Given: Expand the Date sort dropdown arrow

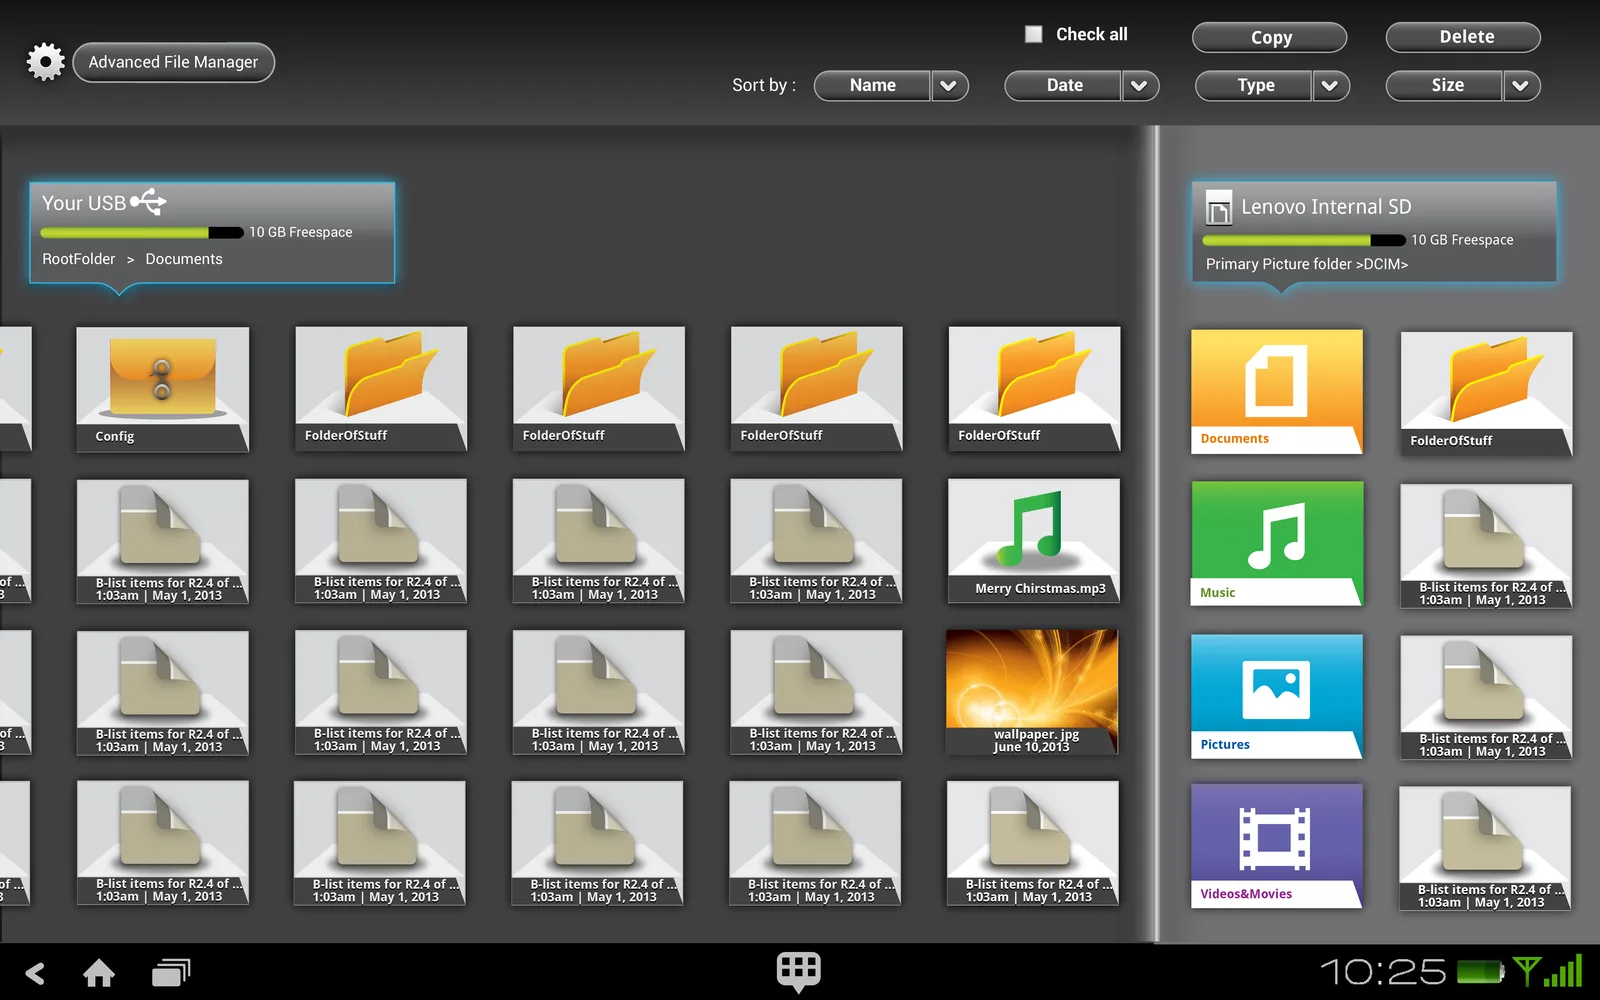Looking at the screenshot, I should pyautogui.click(x=1140, y=86).
